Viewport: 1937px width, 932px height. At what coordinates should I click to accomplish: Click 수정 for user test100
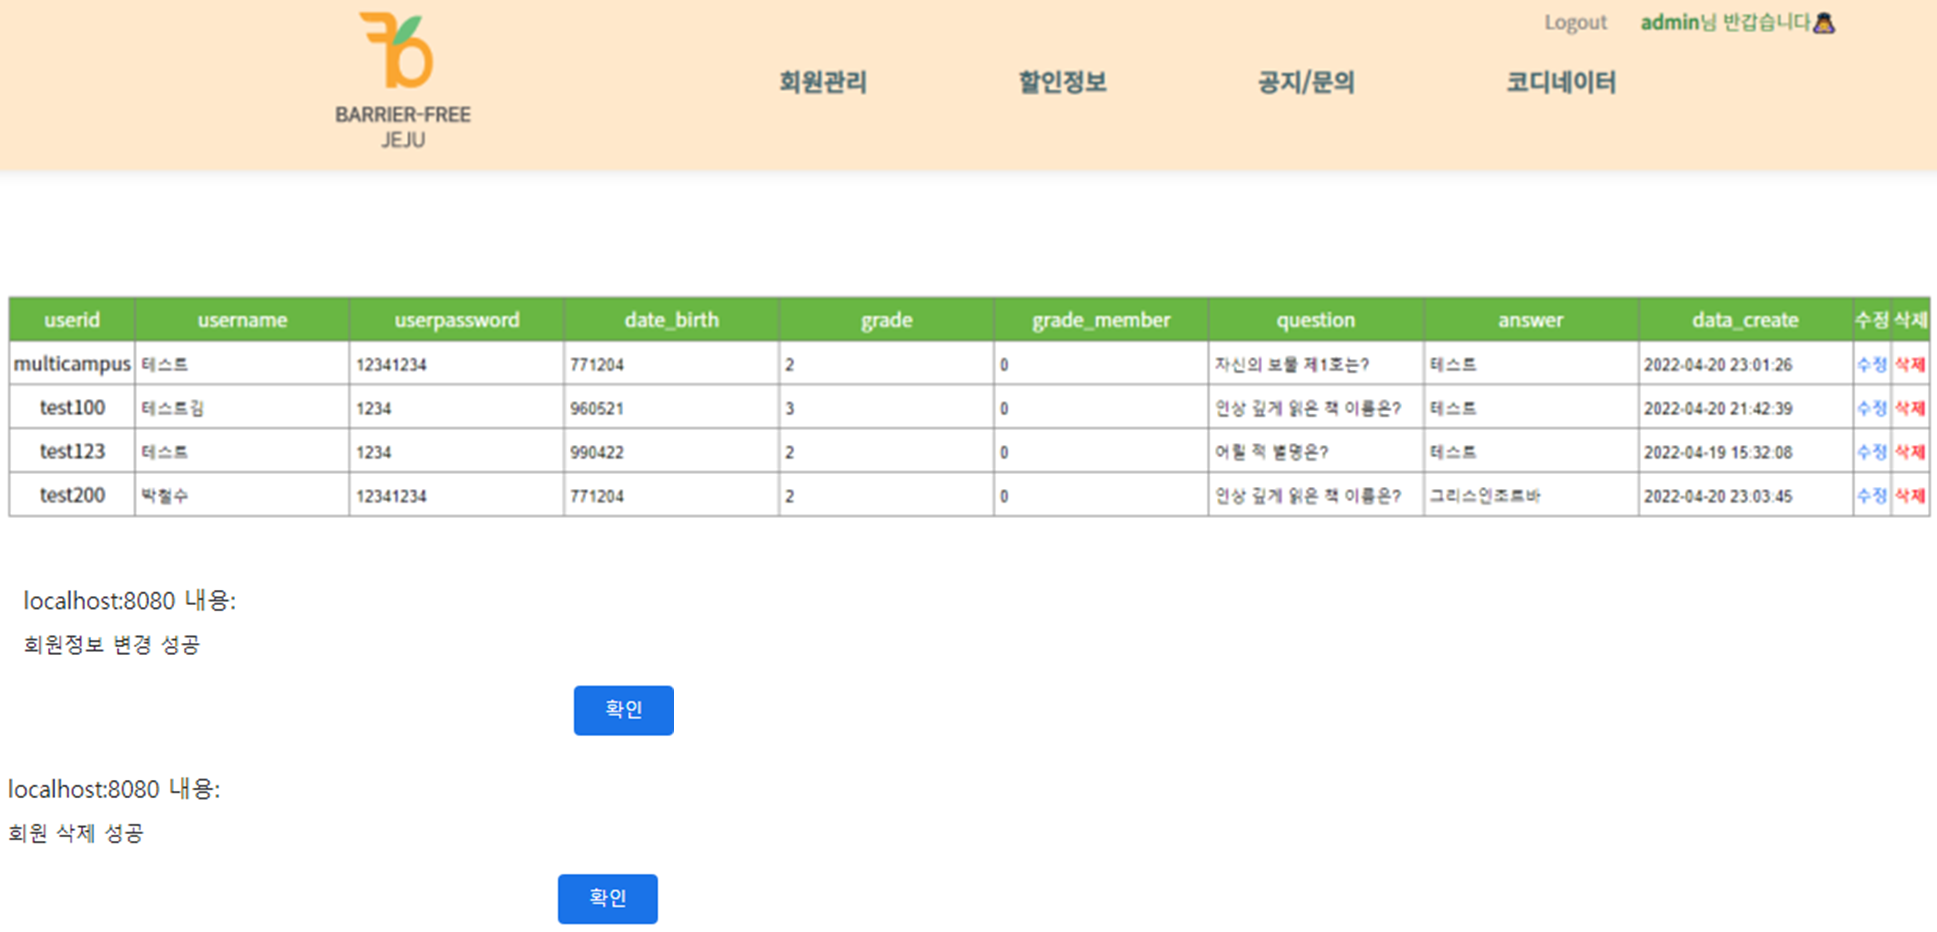click(1871, 408)
